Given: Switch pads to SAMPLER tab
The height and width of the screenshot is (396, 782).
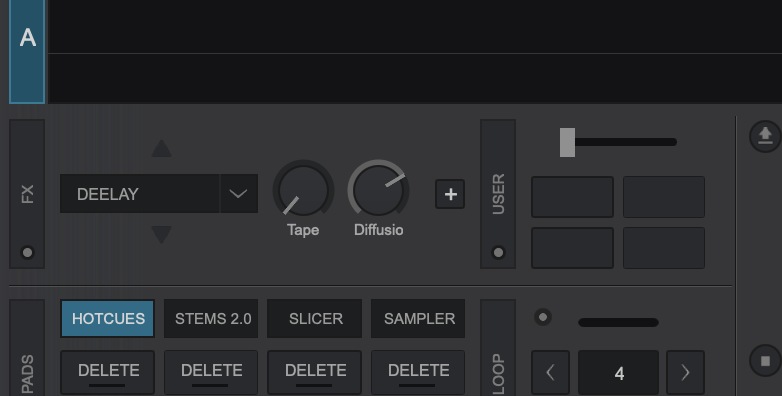Looking at the screenshot, I should click(418, 319).
